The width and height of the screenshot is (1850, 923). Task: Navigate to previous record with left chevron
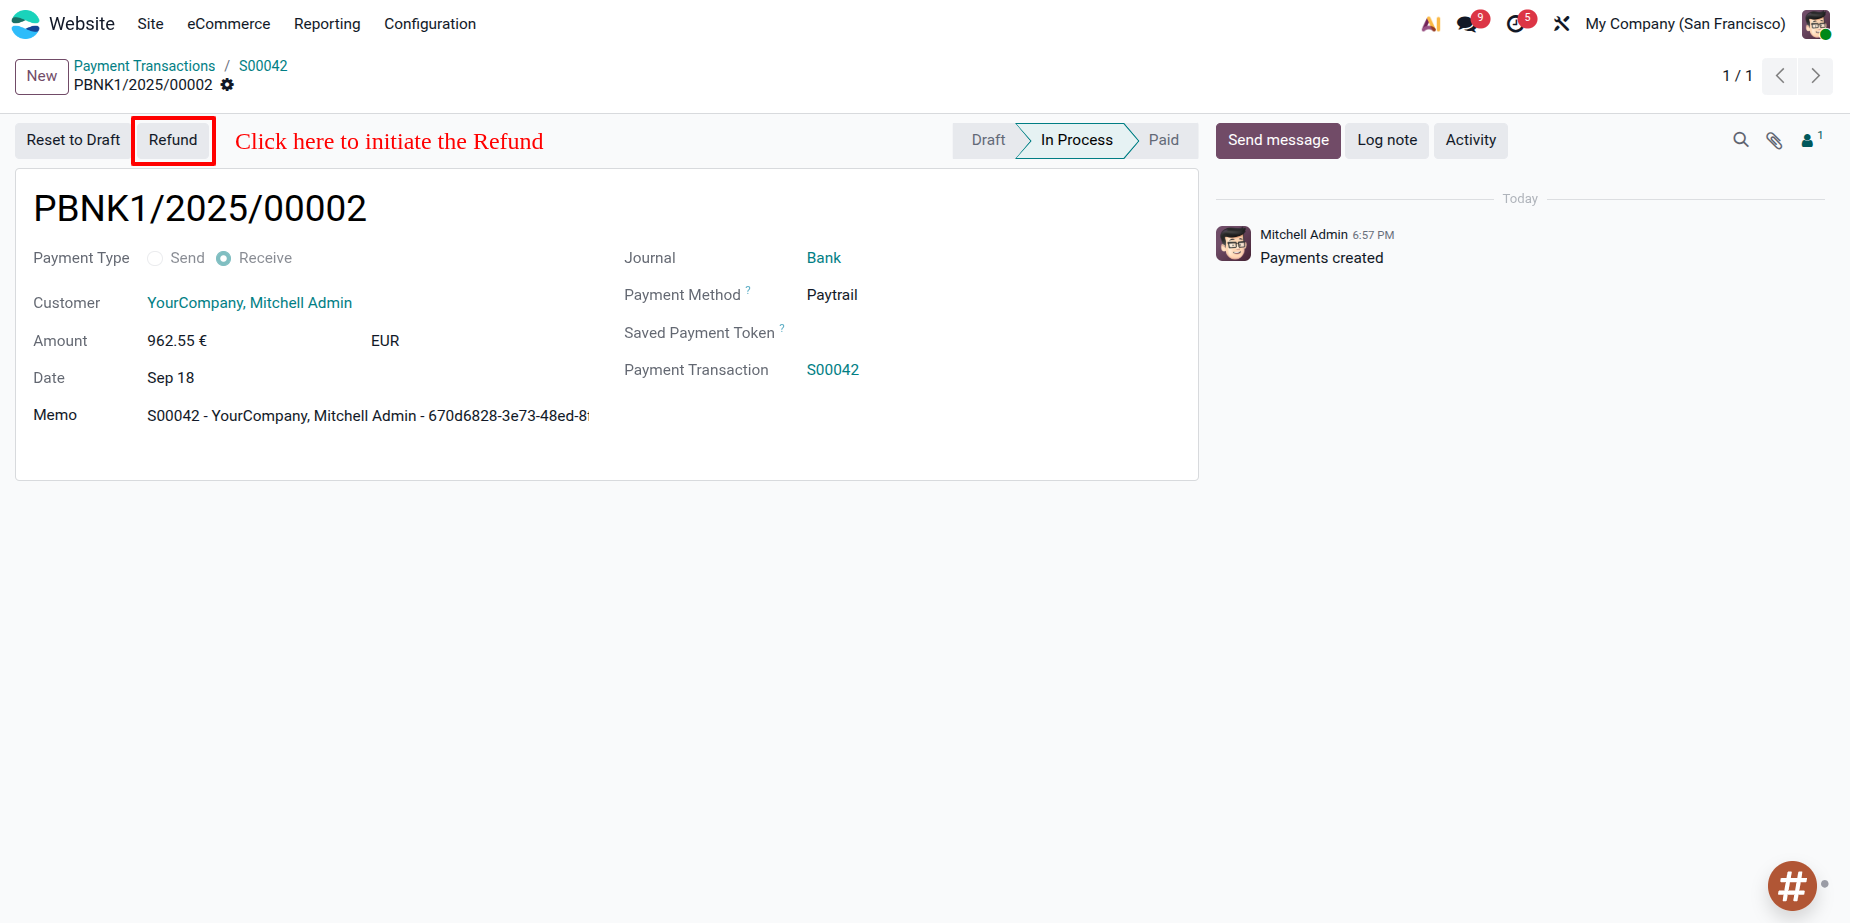coord(1780,75)
